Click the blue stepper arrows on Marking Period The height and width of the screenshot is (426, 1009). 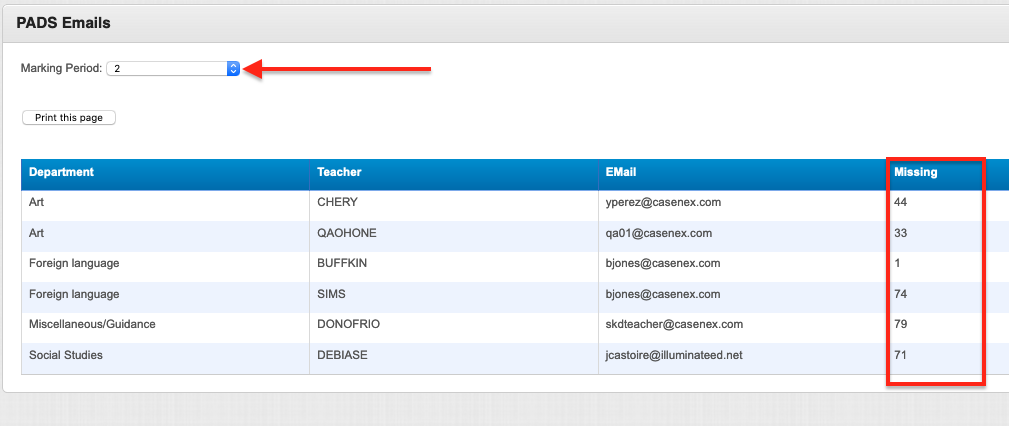point(234,68)
